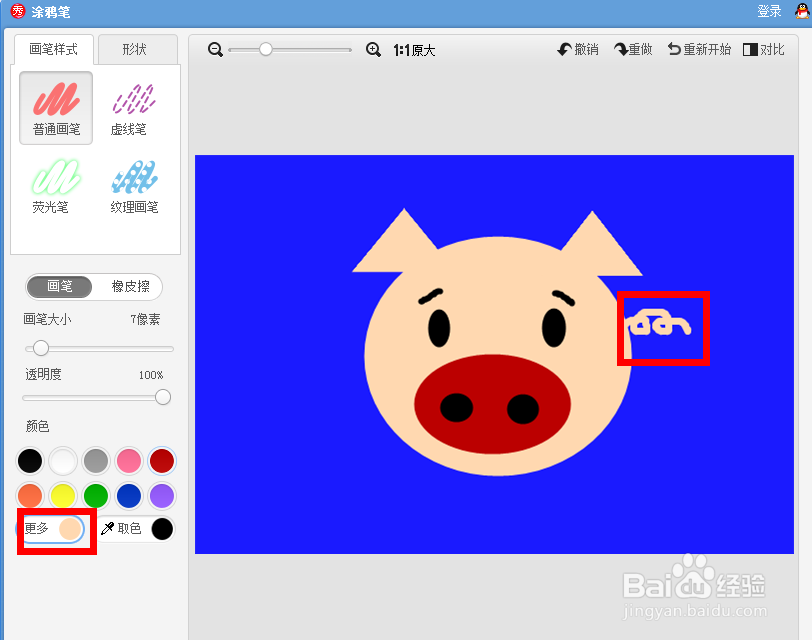Viewport: 812px width, 640px height.
Task: Click the 涂鸦笔 app logo icon
Action: click(x=18, y=11)
